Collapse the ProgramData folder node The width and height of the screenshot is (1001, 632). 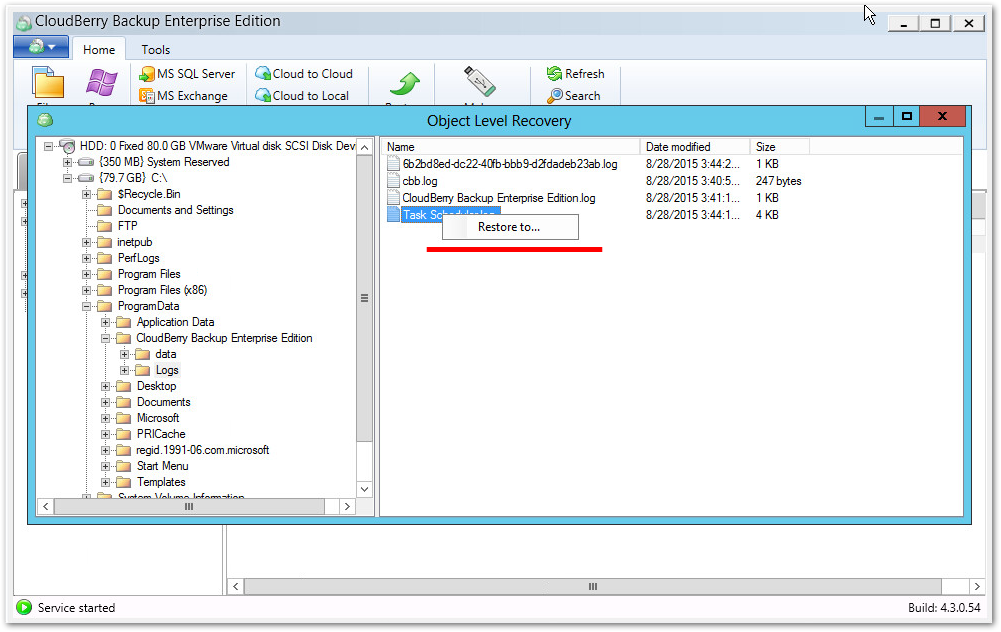click(x=86, y=306)
